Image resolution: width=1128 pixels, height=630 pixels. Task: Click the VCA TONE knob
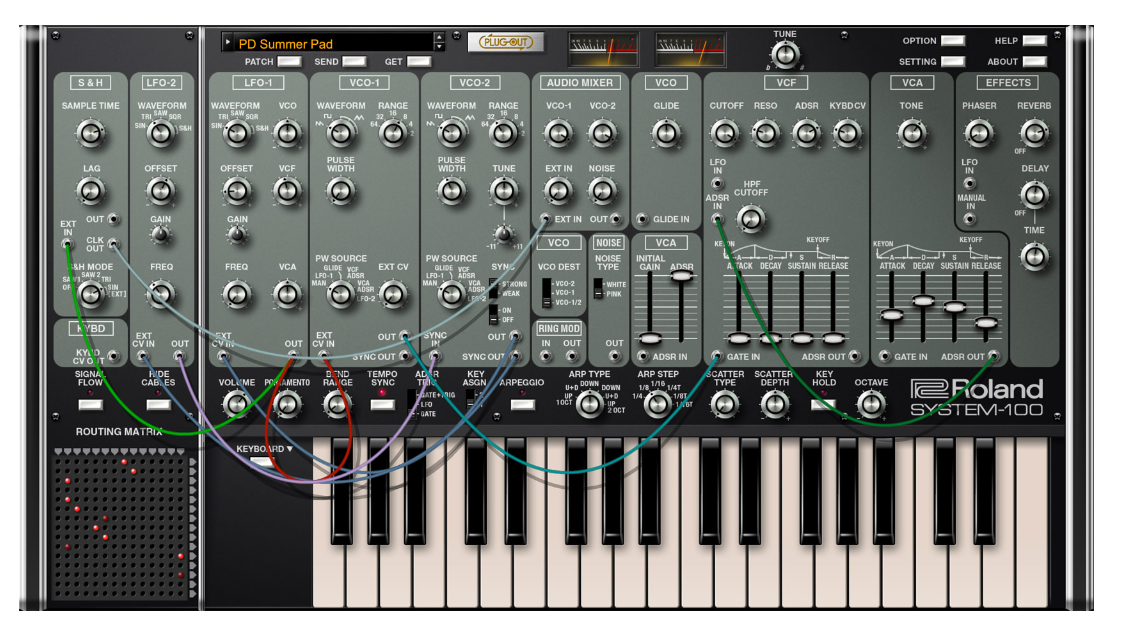pos(911,133)
